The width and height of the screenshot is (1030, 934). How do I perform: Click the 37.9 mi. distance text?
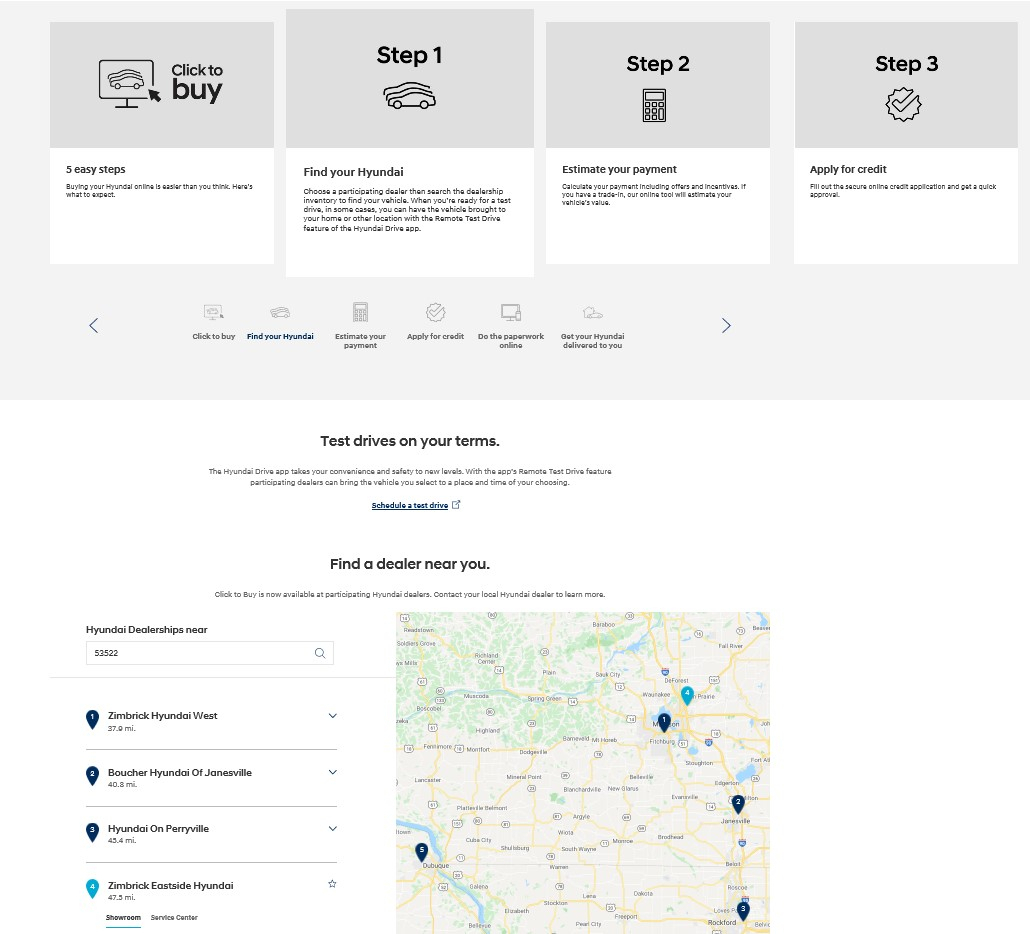[122, 728]
